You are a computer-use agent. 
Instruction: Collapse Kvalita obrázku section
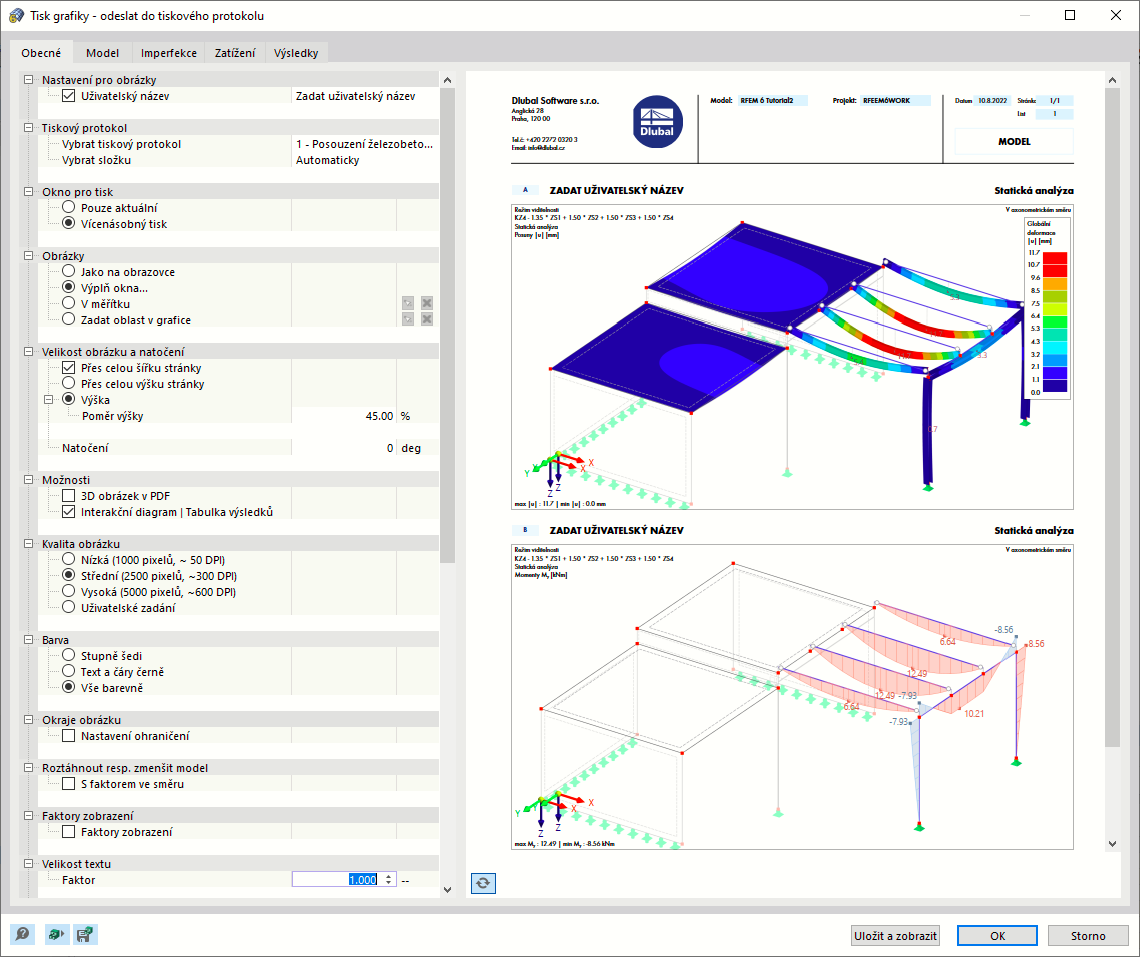(x=28, y=543)
